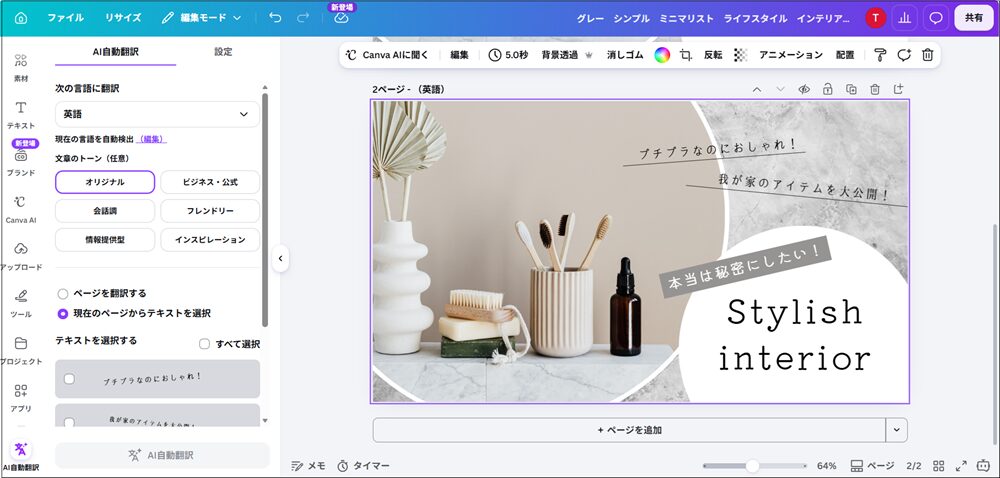Select the ページを翻訳する radio button
The image size is (1000, 478).
62,294
